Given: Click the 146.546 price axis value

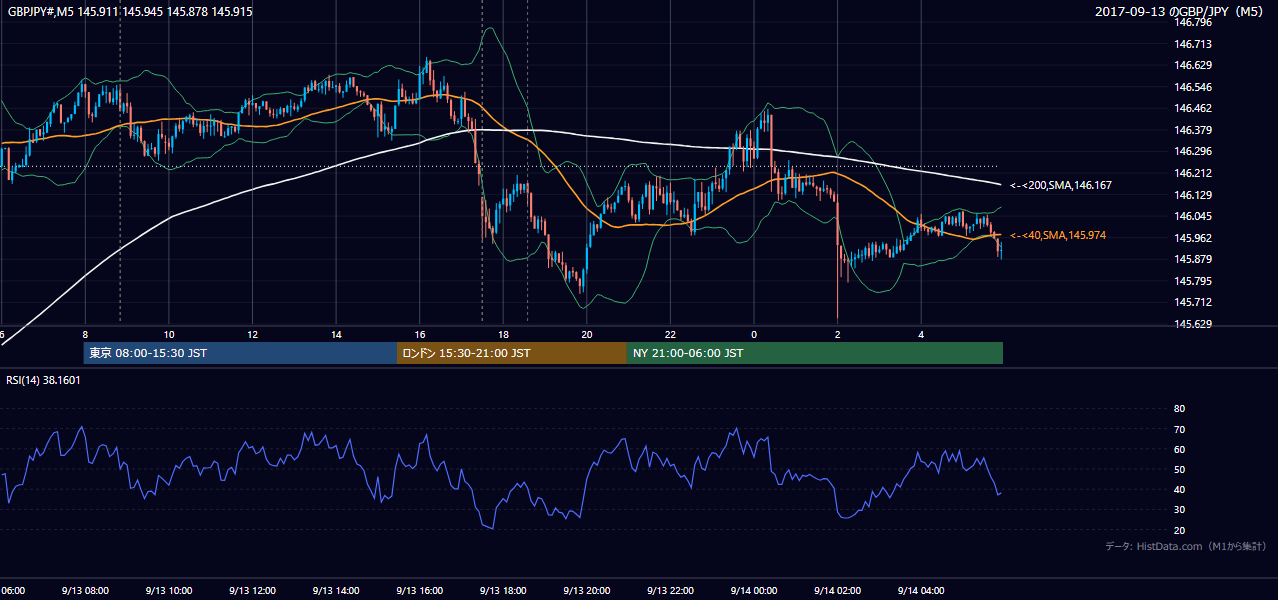Looking at the screenshot, I should click(x=1194, y=87).
